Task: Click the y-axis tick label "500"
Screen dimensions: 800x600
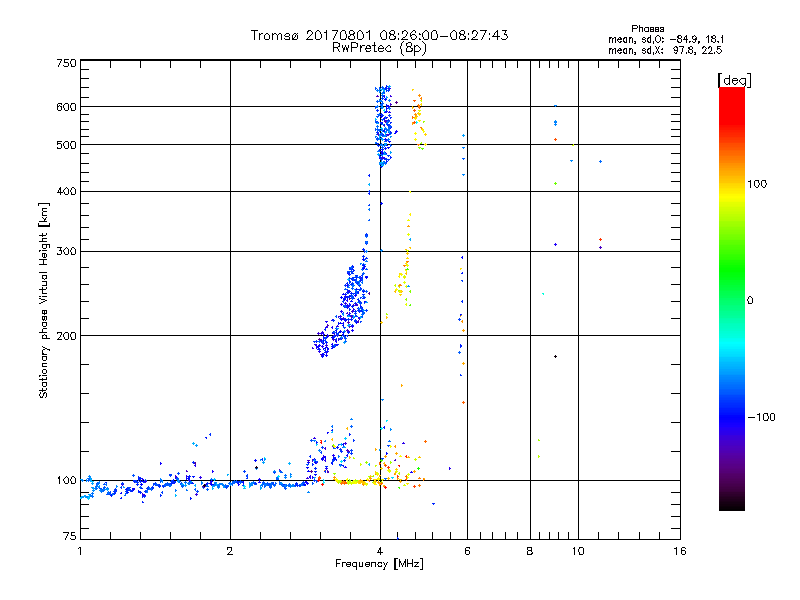Action: [67, 145]
